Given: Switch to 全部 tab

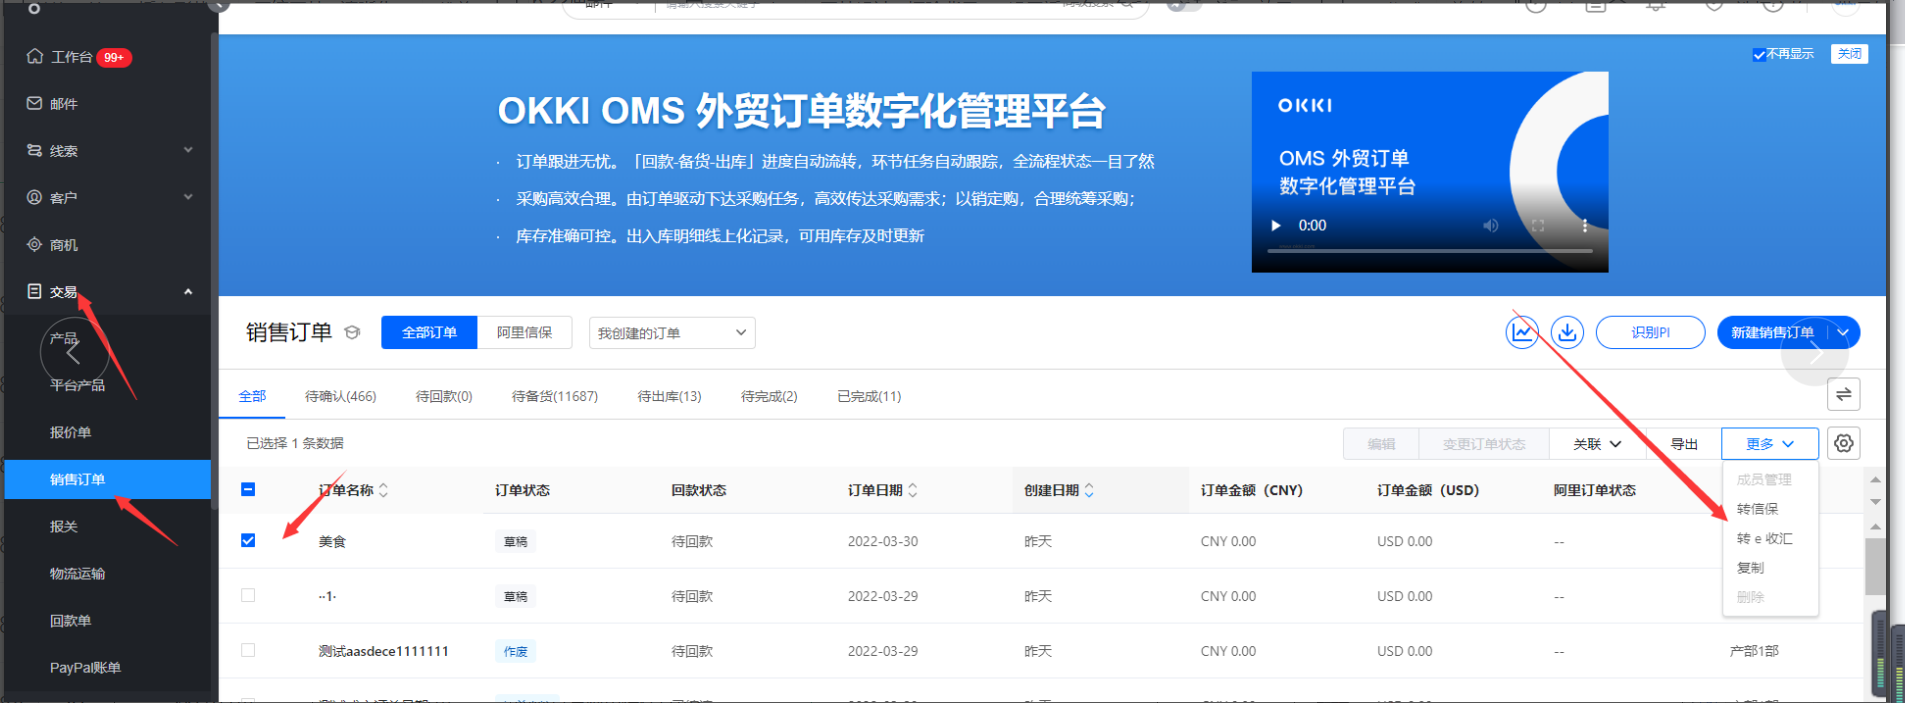Looking at the screenshot, I should pos(252,396).
